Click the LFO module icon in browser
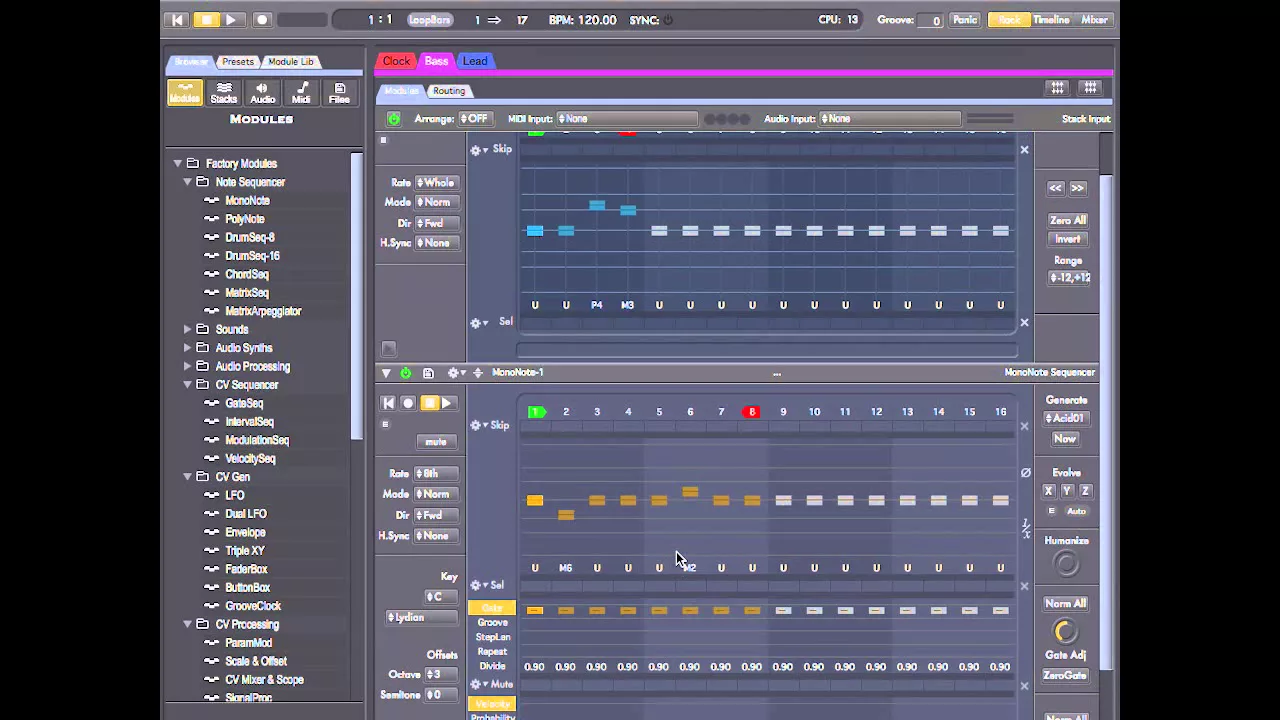The image size is (1280, 720). [x=211, y=496]
